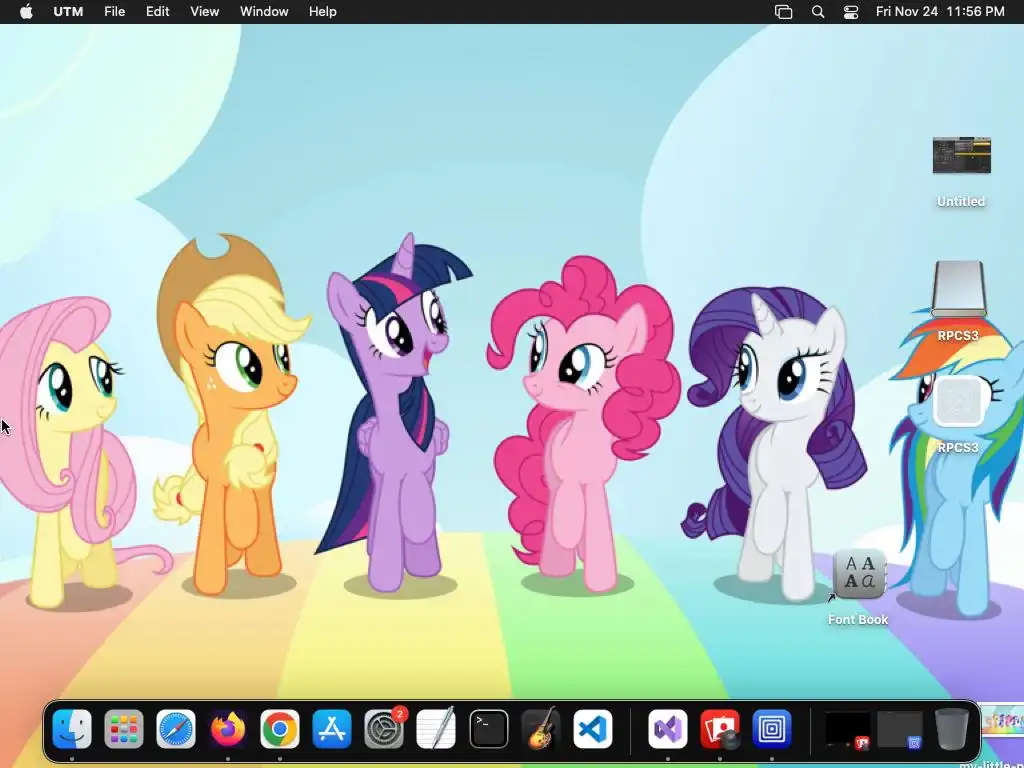Open the Apple menu
Image resolution: width=1024 pixels, height=768 pixels.
tap(27, 12)
